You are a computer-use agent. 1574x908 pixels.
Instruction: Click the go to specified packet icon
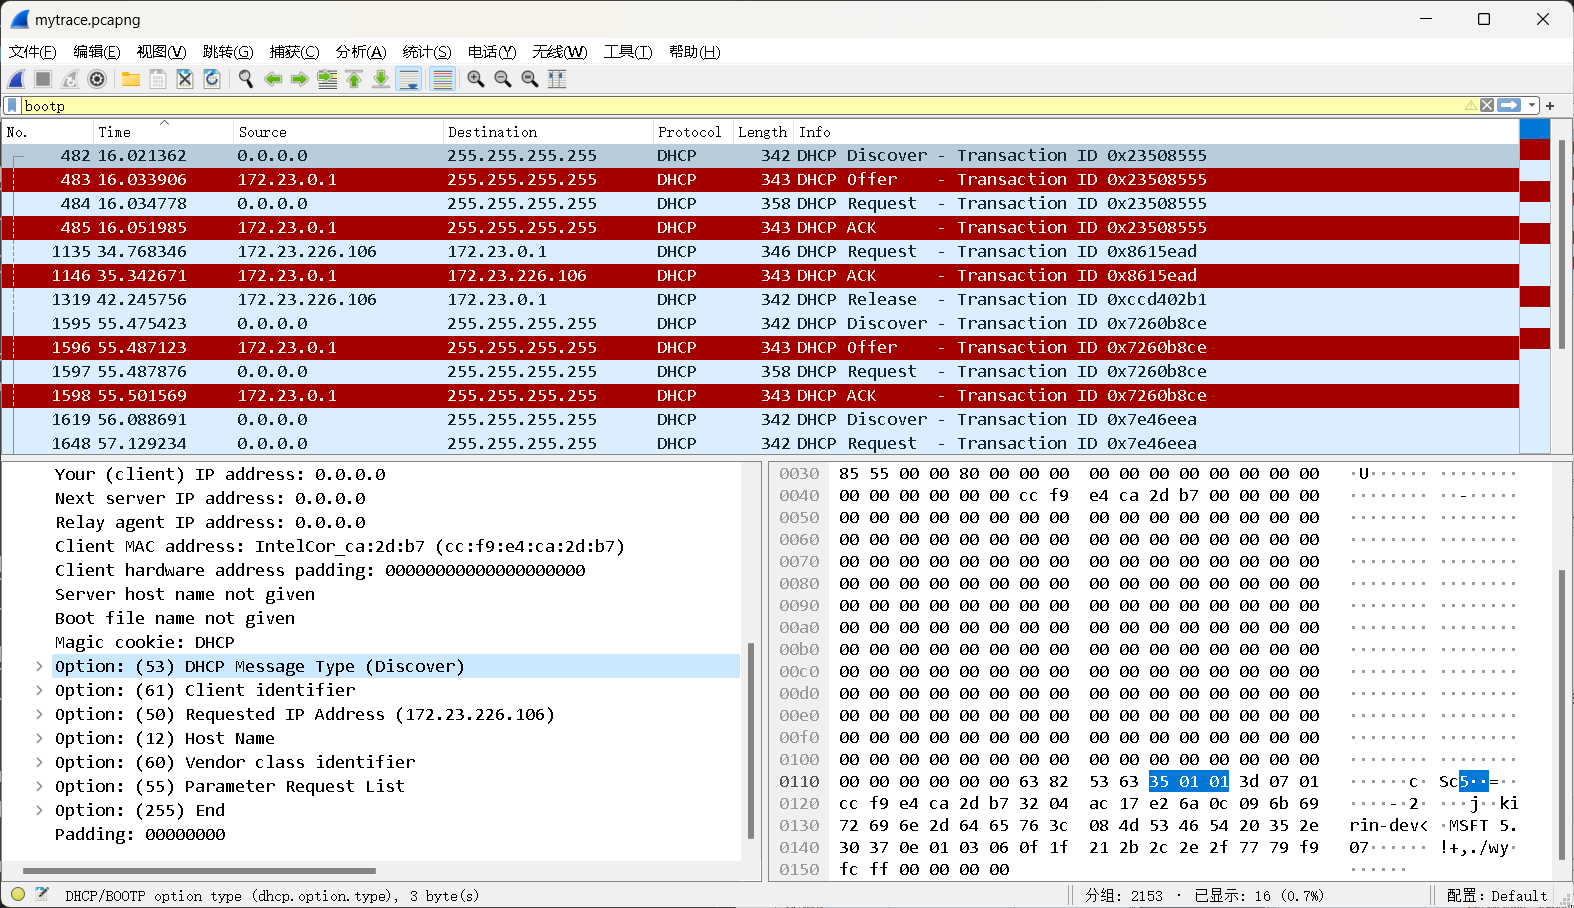pyautogui.click(x=327, y=79)
